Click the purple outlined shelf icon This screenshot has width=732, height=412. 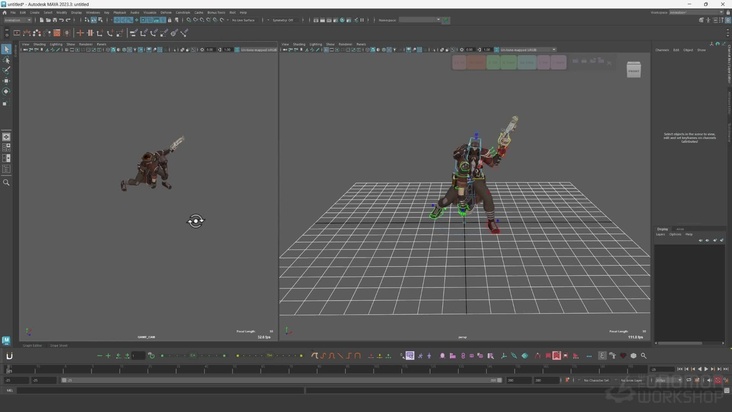tap(410, 356)
